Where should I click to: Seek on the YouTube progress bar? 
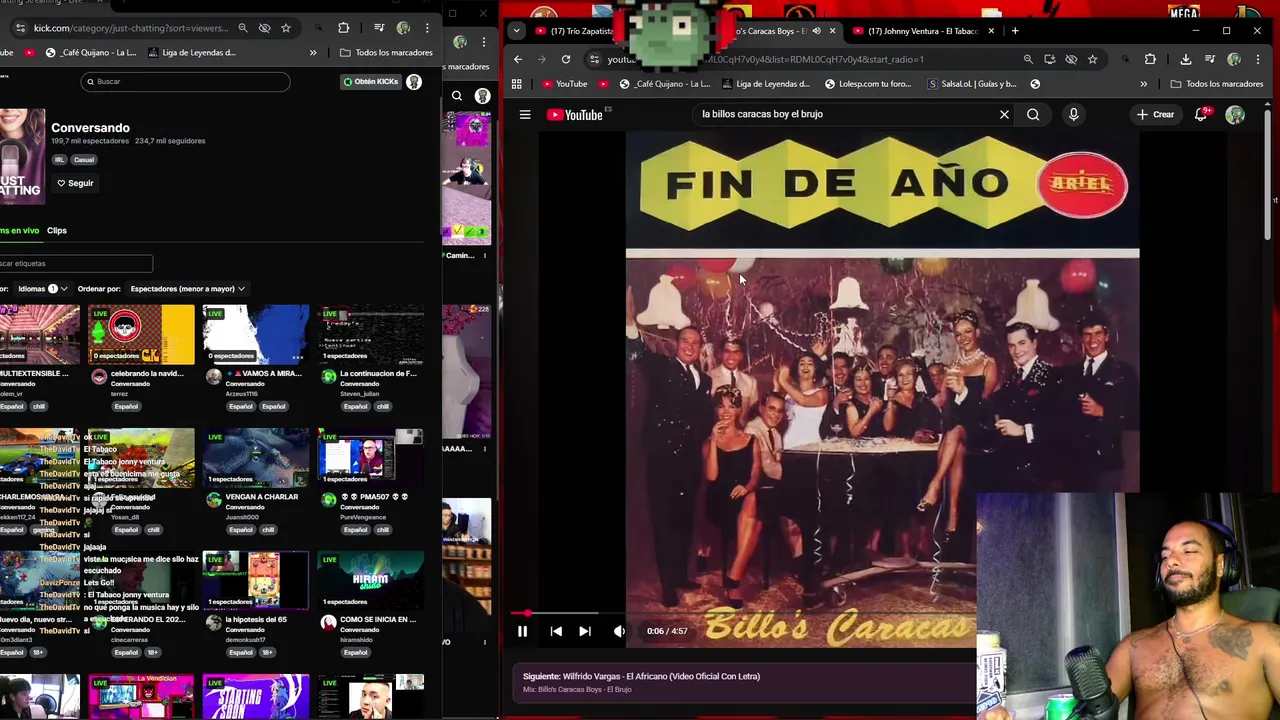(743, 613)
